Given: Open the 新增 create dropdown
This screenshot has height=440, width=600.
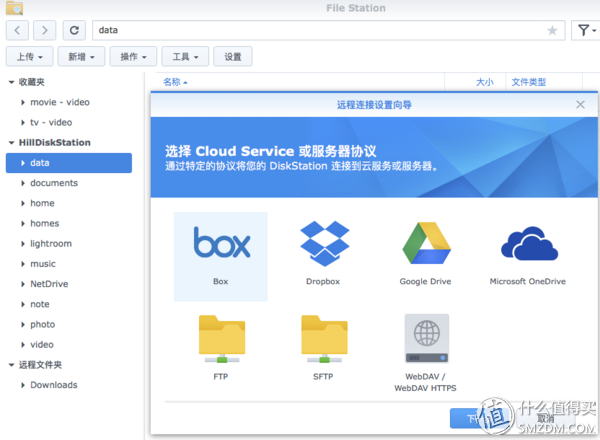Looking at the screenshot, I should pyautogui.click(x=81, y=57).
